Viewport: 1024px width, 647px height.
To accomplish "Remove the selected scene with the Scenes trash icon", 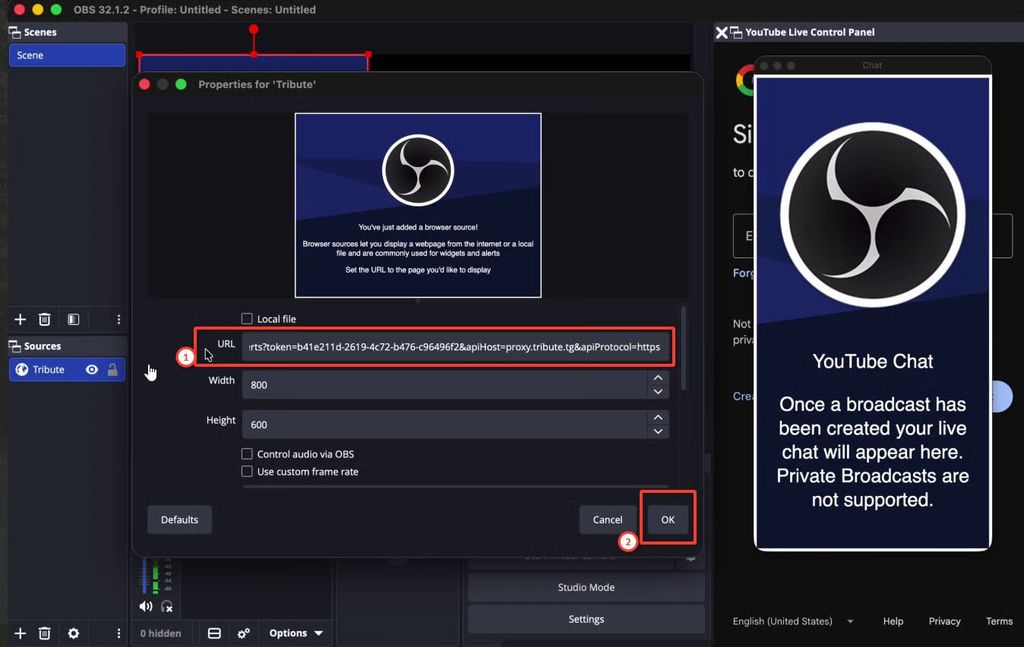I will click(x=44, y=319).
